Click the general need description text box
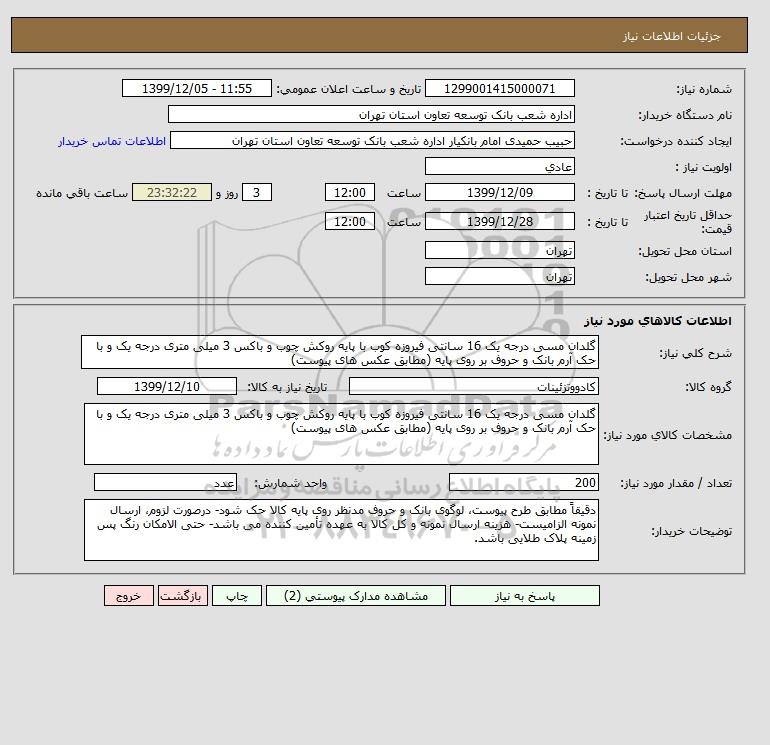 340,353
